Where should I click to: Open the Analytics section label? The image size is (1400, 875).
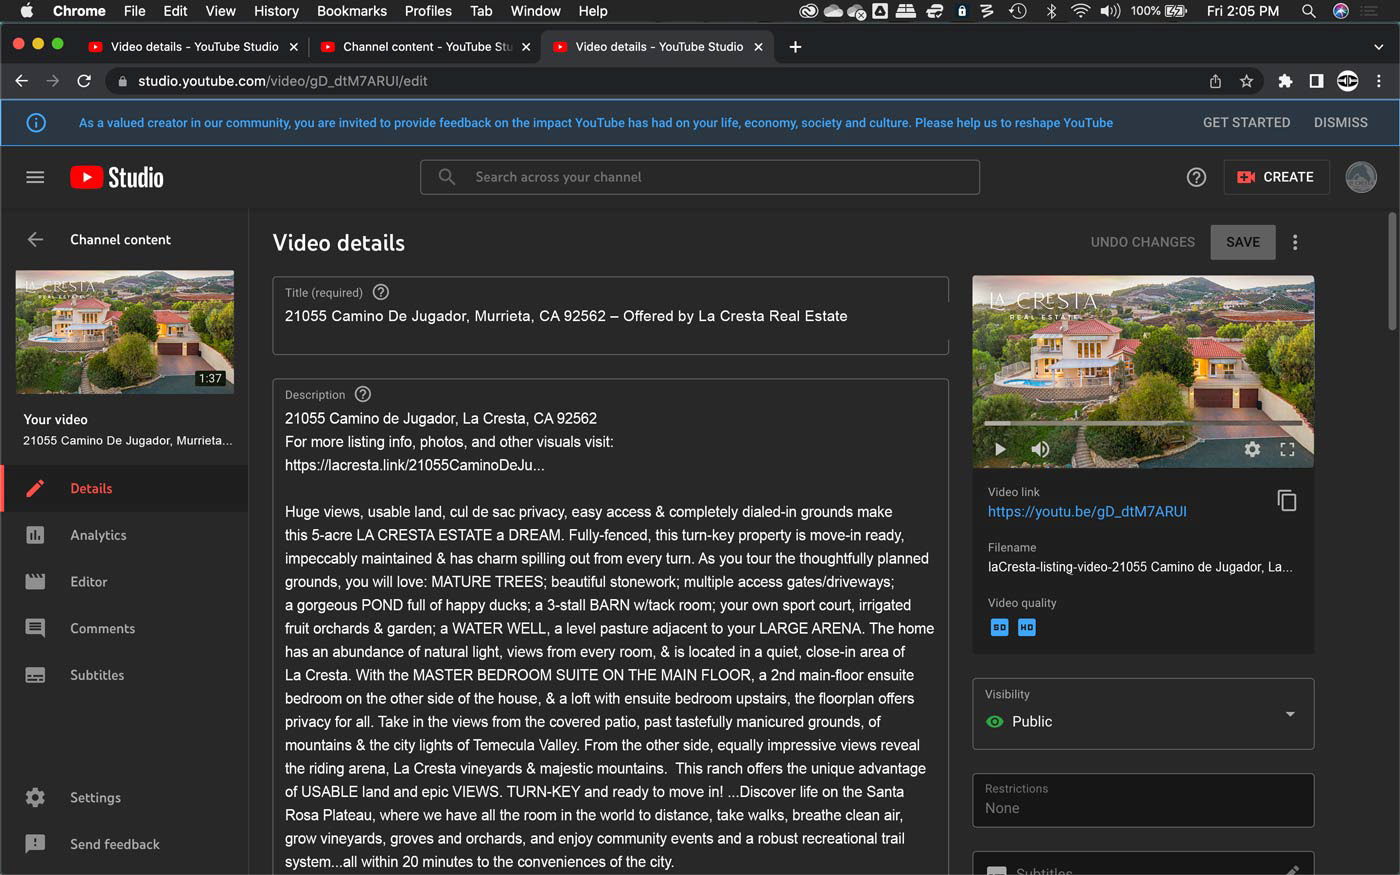click(98, 535)
